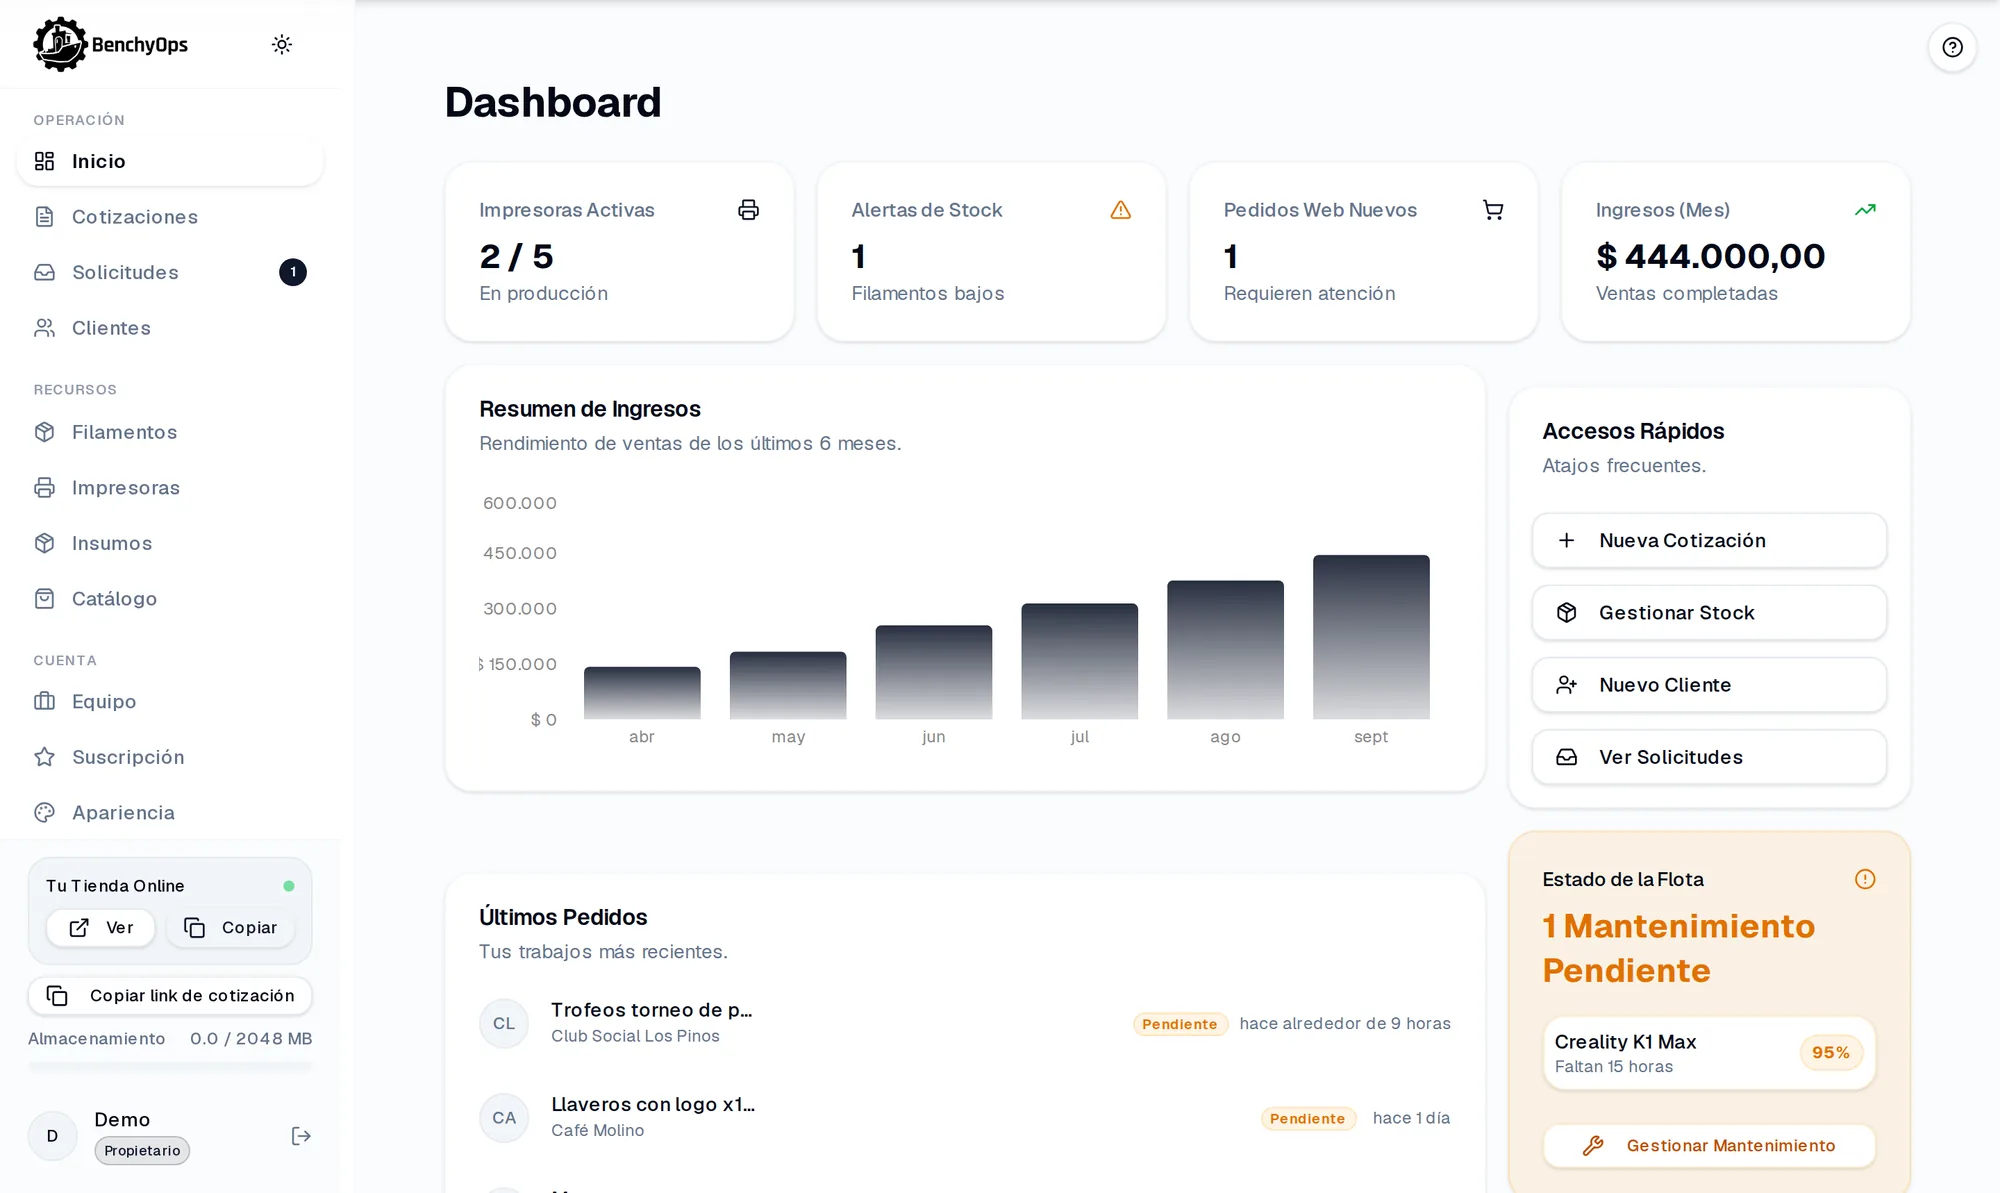
Task: Open the Trofeos torneo order row
Action: [965, 1023]
